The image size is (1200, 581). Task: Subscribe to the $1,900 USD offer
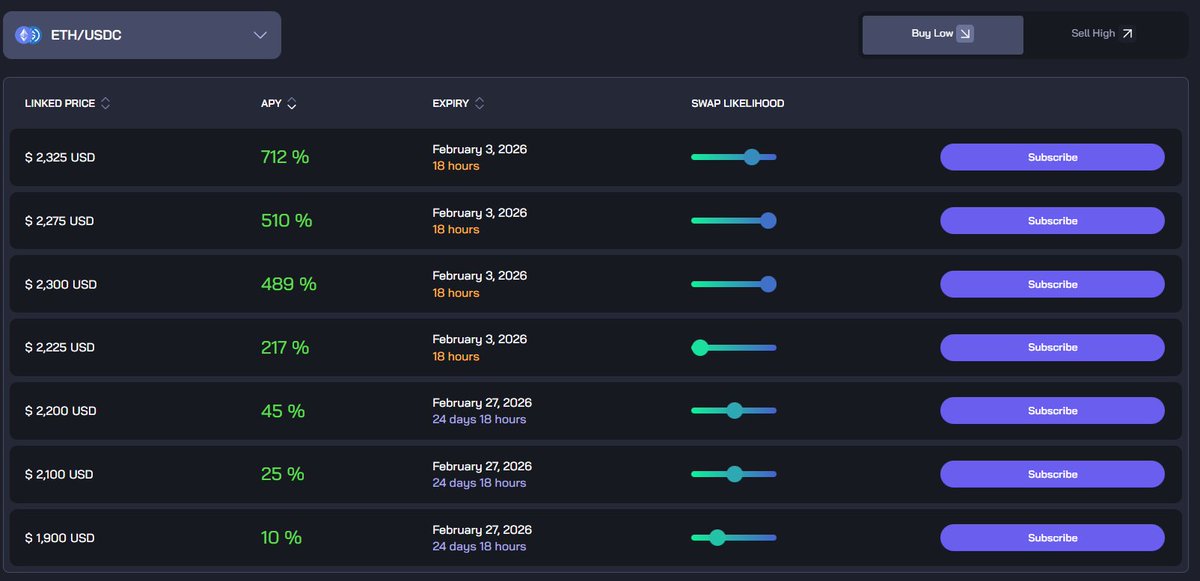[1052, 538]
